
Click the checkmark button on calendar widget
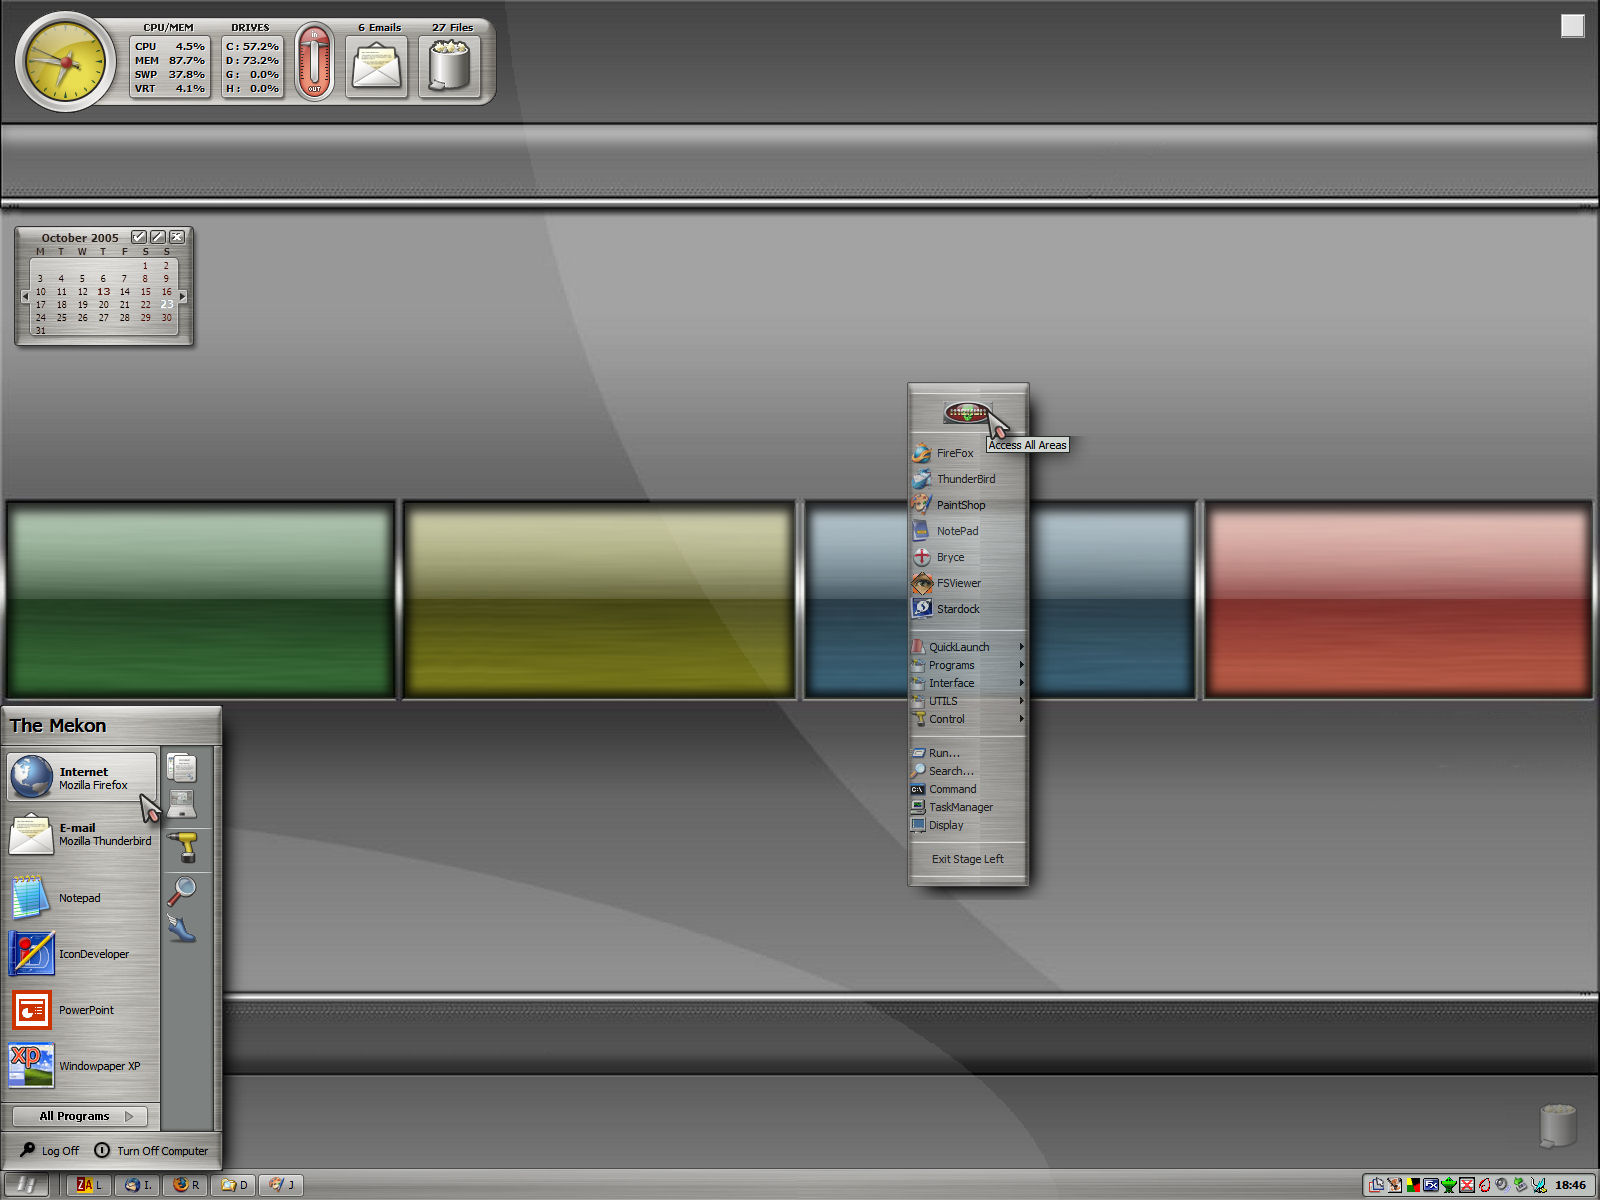point(139,237)
